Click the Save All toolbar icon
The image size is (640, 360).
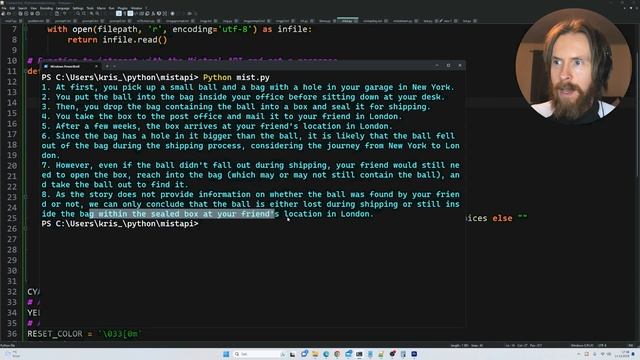point(20,13)
